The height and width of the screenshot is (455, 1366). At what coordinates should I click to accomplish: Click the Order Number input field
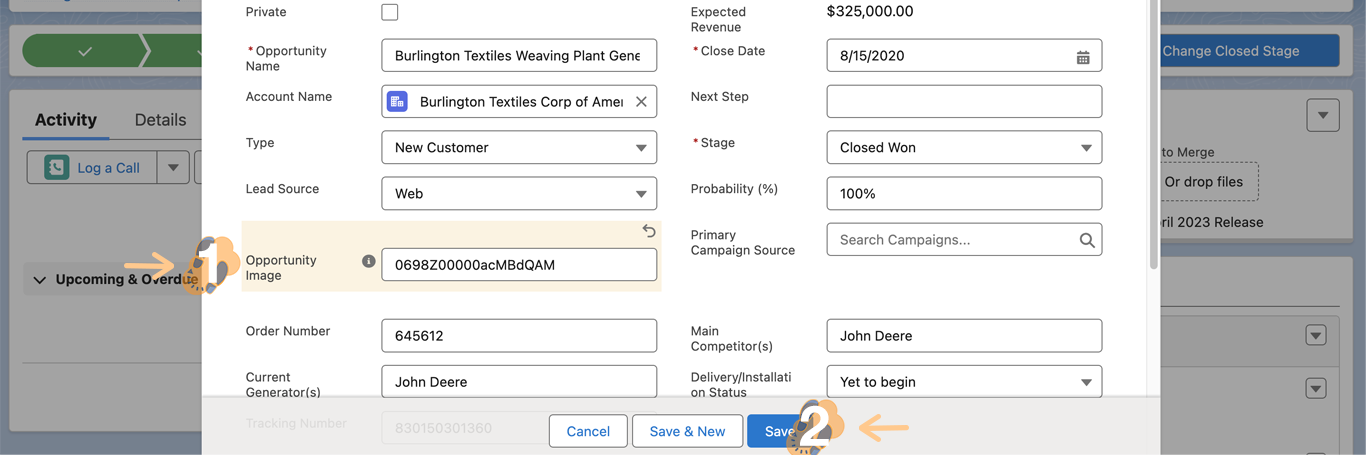pyautogui.click(x=519, y=336)
